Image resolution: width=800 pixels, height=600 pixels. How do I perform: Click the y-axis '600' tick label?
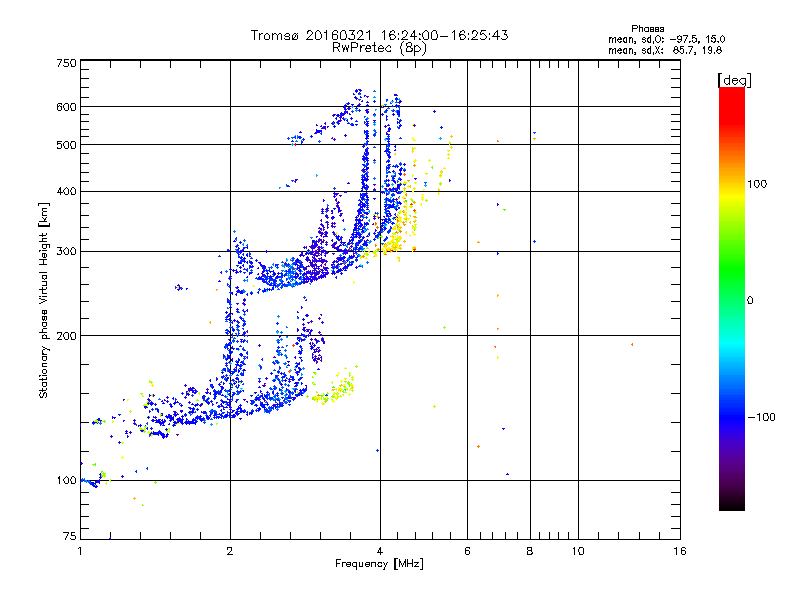pos(66,107)
